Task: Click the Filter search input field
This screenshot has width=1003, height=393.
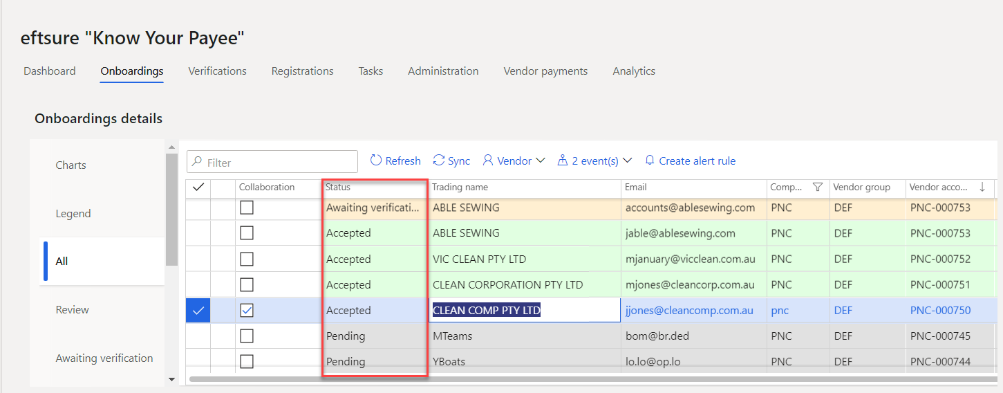Action: pos(272,163)
